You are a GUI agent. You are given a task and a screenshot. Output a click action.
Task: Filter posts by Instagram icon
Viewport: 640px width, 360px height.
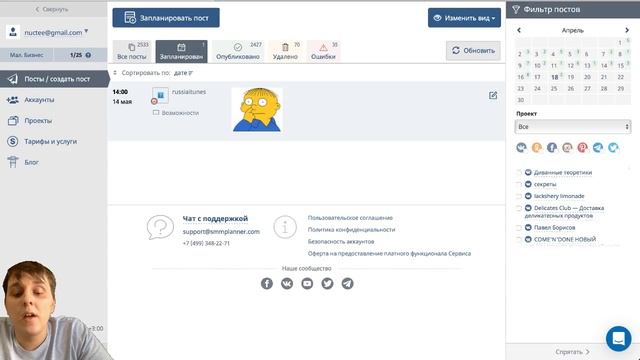click(567, 147)
